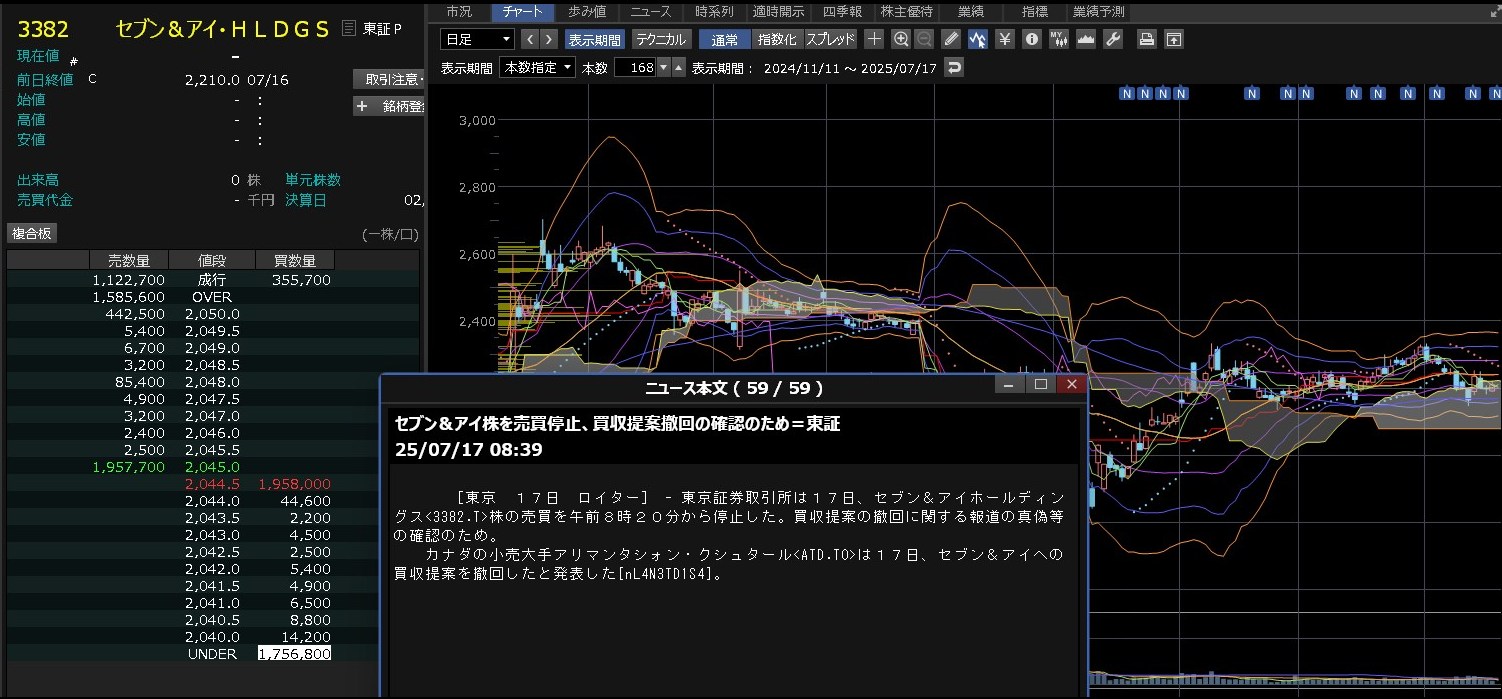
Task: Open the document icon beside セブン&アイ・HLDGS
Action: pyautogui.click(x=348, y=28)
